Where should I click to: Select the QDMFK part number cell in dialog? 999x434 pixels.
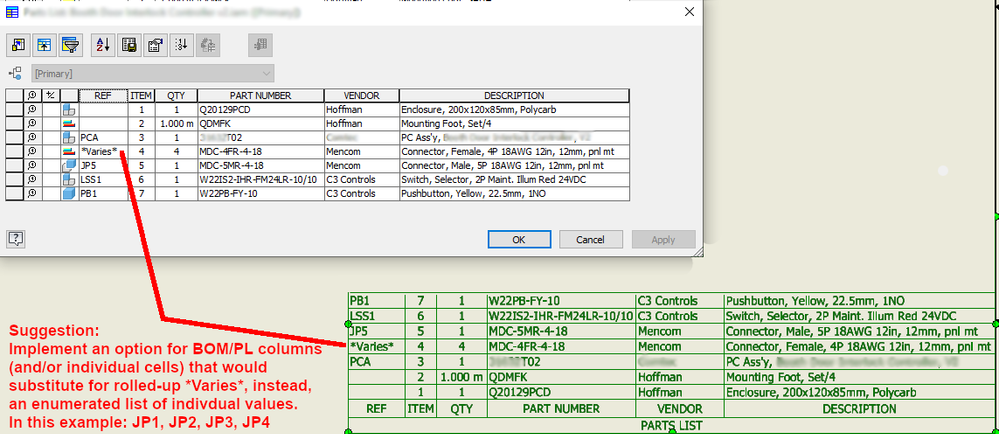click(261, 124)
